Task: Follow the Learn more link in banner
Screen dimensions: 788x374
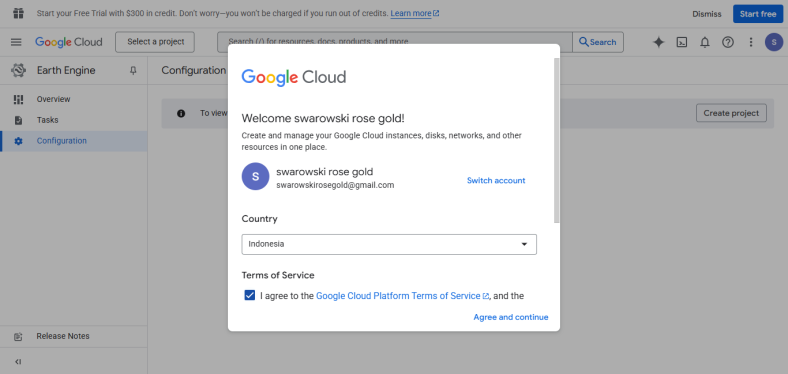Action: (x=415, y=14)
